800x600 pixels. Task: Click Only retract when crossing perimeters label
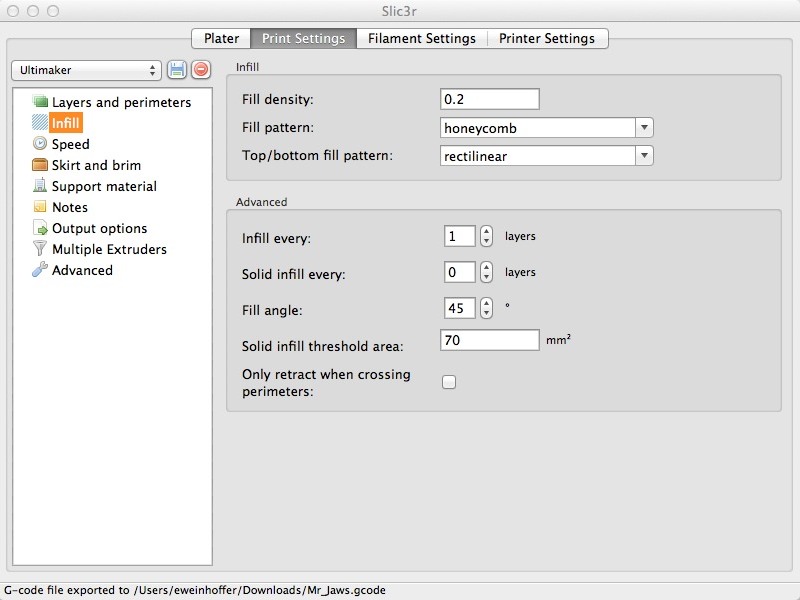tap(326, 383)
